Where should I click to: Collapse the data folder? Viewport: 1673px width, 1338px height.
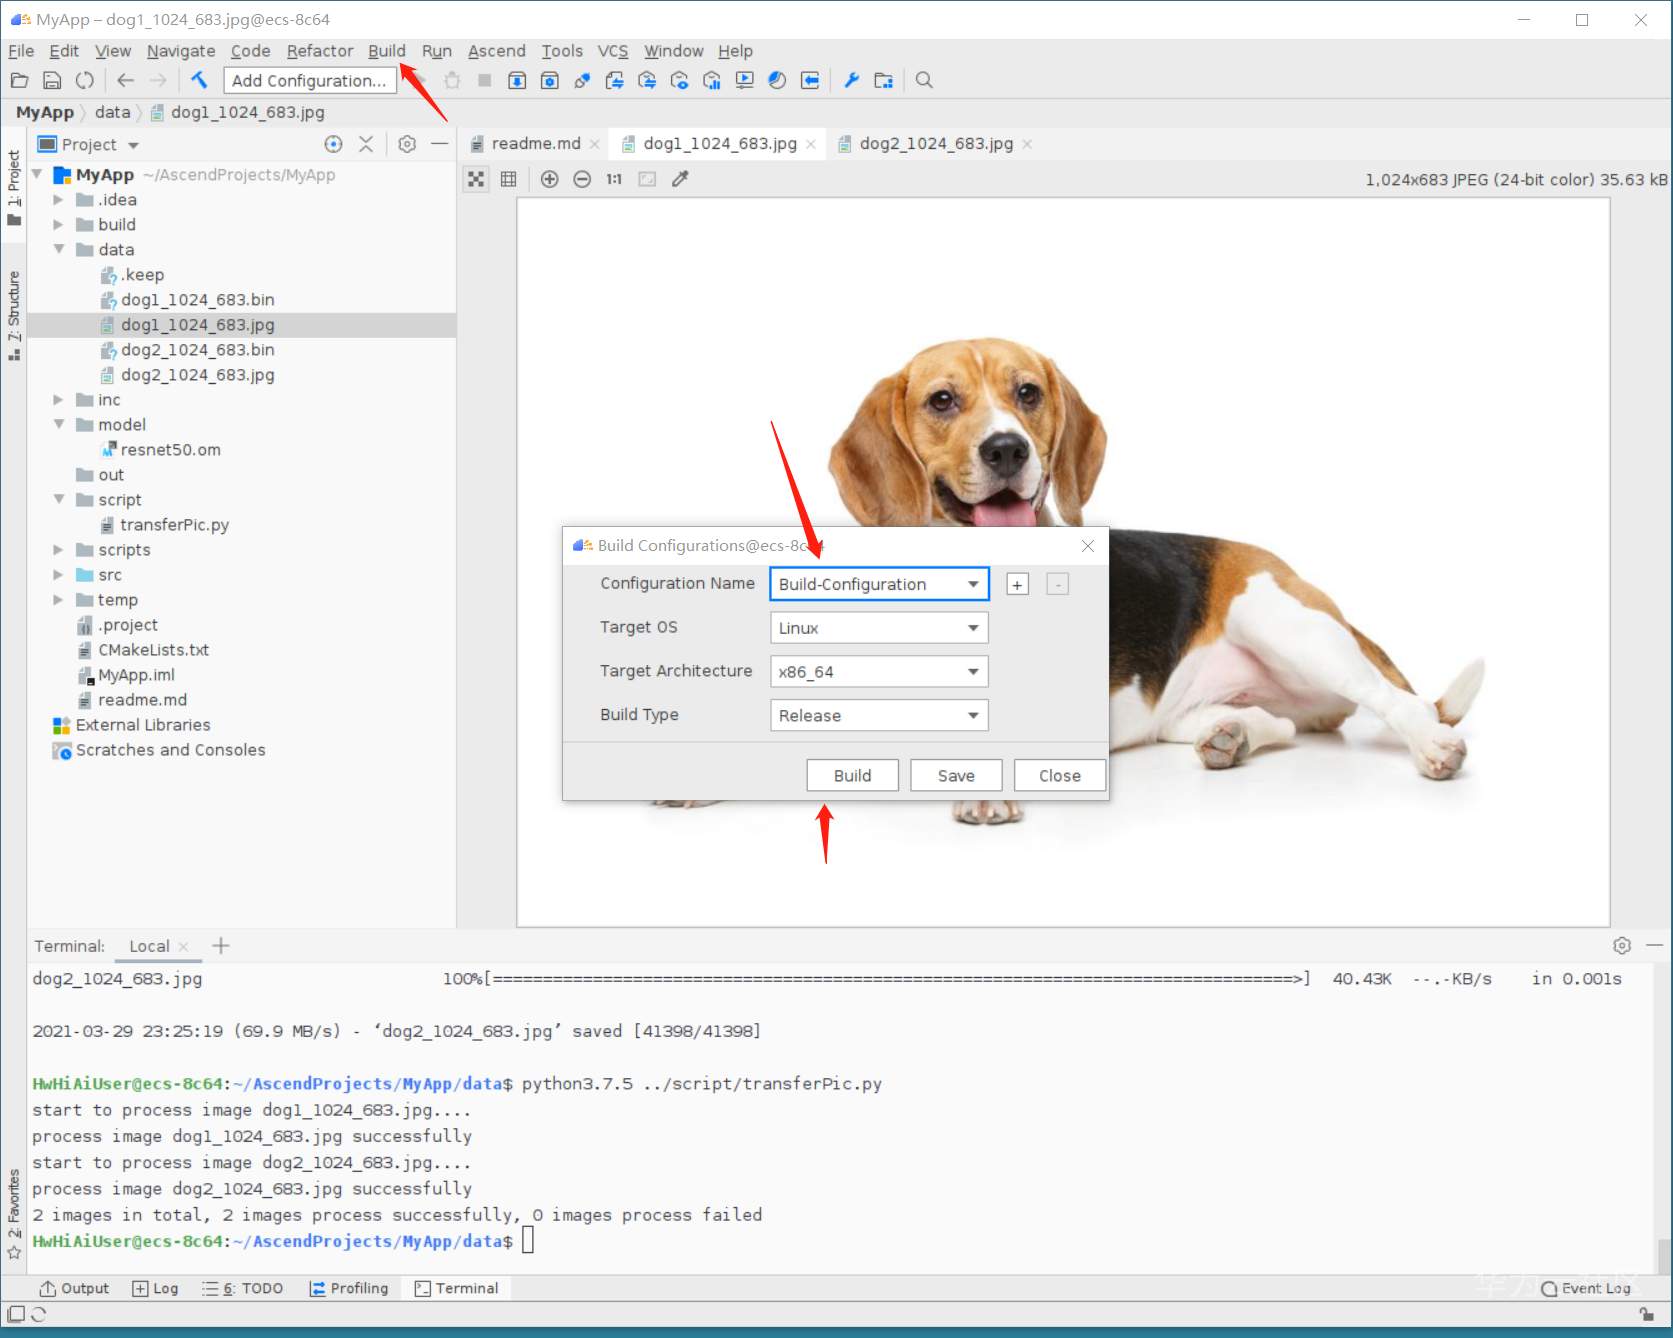(59, 249)
